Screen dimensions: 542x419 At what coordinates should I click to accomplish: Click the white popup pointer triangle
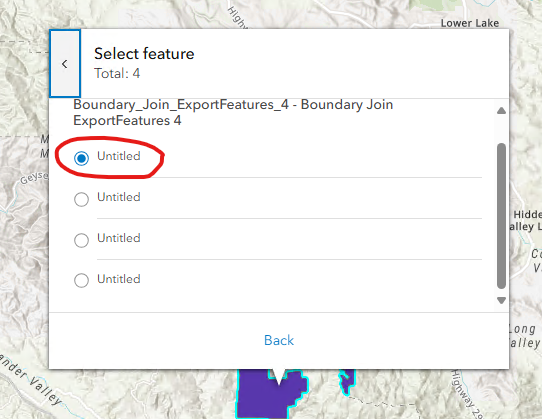(279, 376)
